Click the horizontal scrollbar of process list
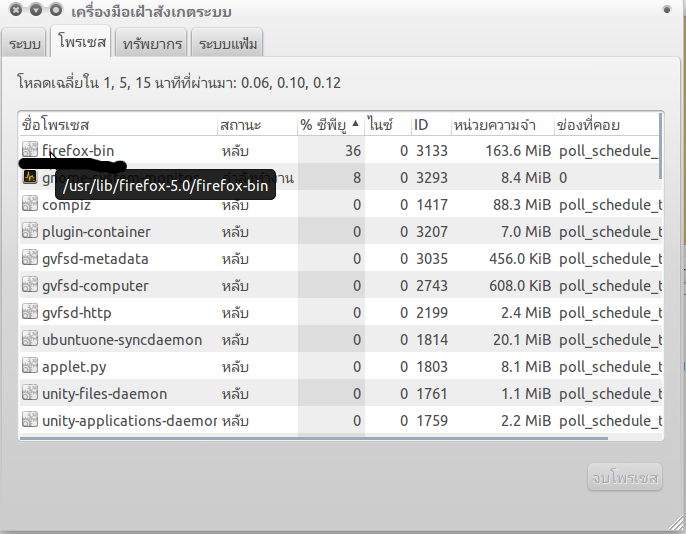 pos(314,438)
